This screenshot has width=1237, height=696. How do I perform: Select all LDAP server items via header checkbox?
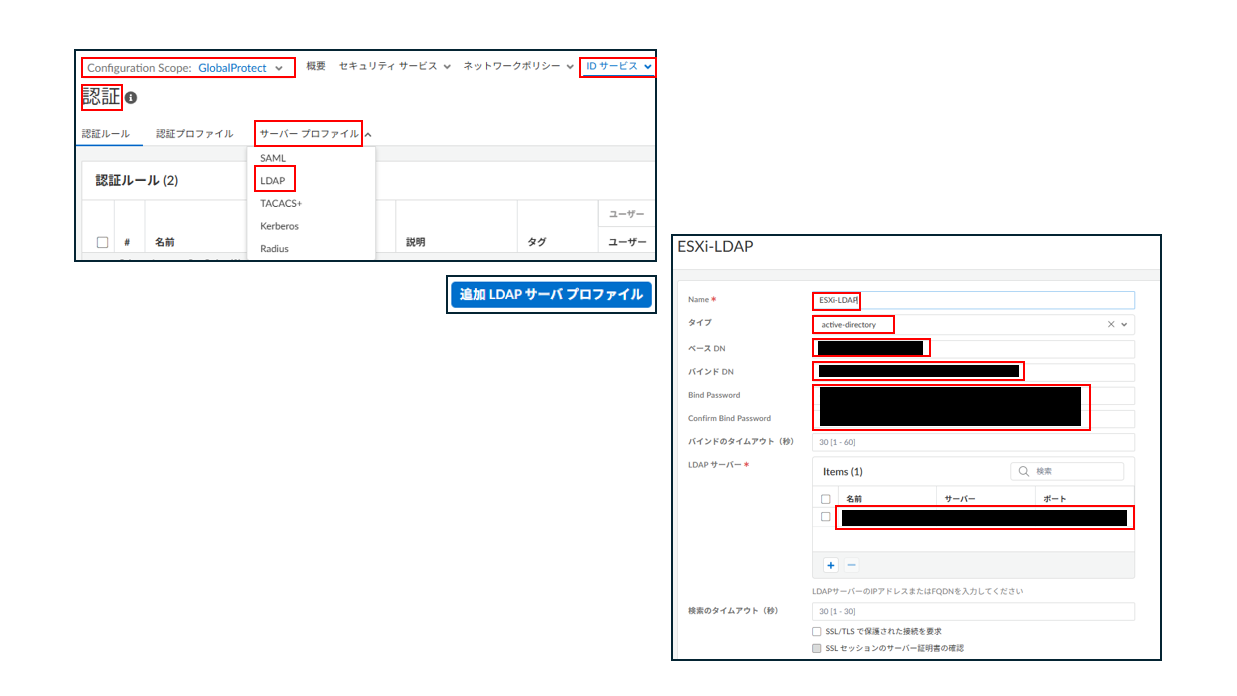(825, 498)
